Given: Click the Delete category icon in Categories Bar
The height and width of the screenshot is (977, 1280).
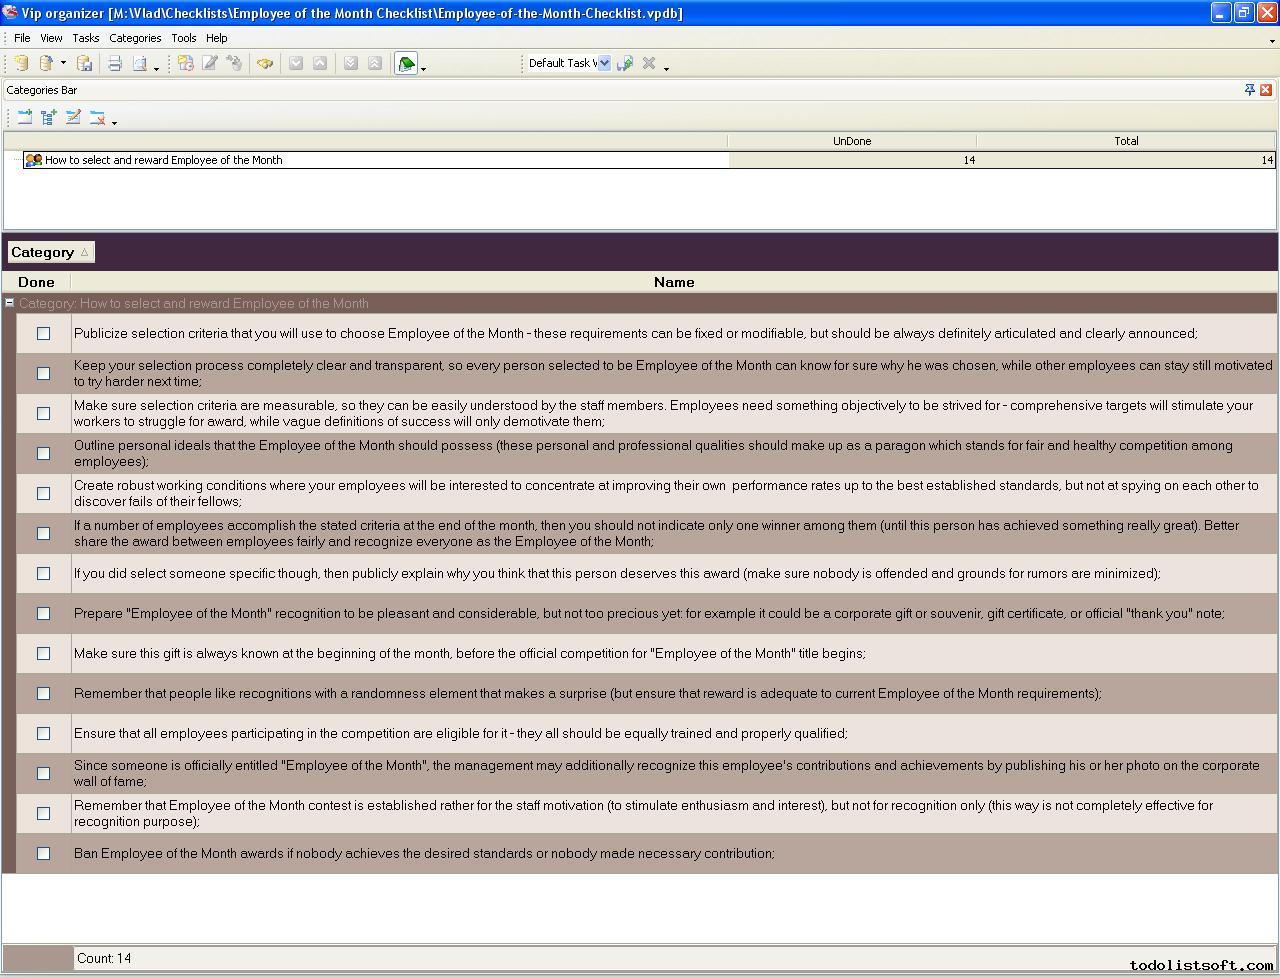Looking at the screenshot, I should tap(97, 117).
